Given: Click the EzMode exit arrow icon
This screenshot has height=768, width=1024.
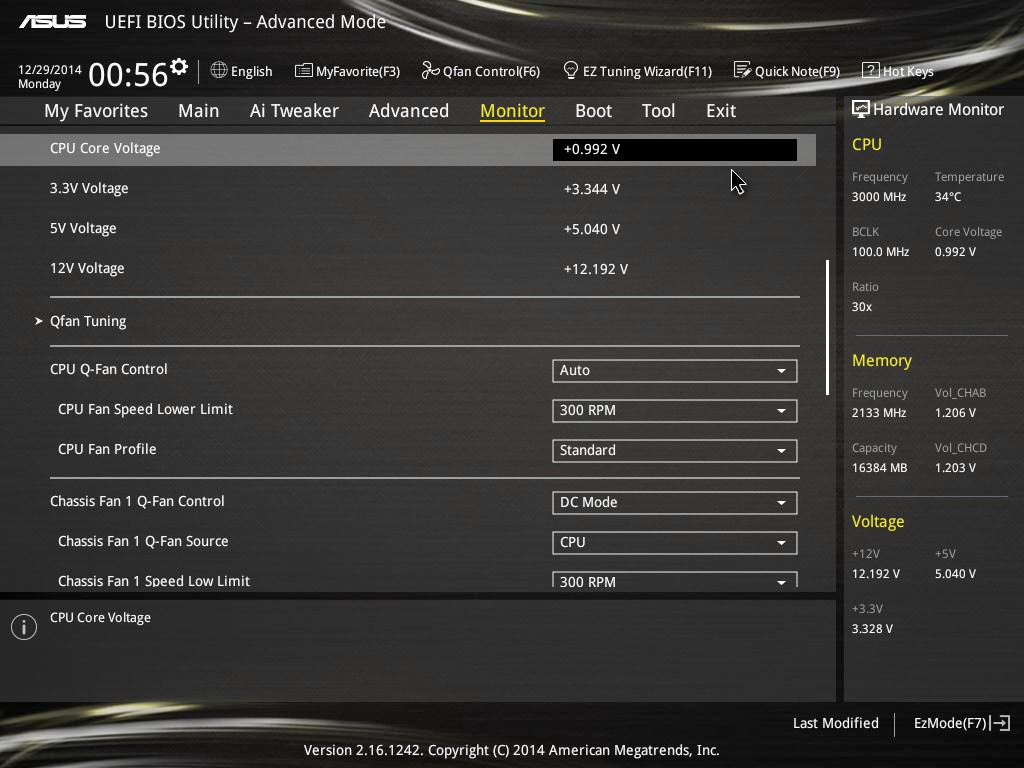Looking at the screenshot, I should 1000,723.
